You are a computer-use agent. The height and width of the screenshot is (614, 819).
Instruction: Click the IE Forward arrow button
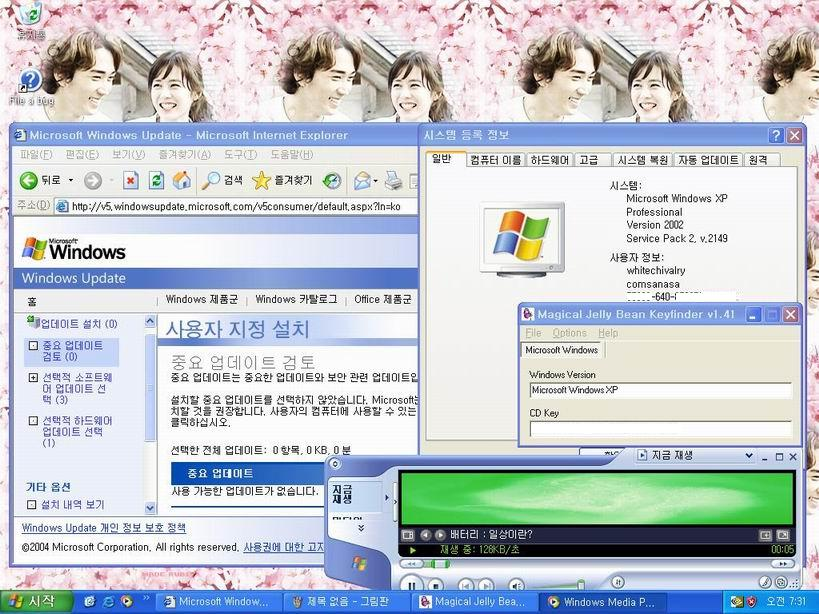click(x=93, y=181)
